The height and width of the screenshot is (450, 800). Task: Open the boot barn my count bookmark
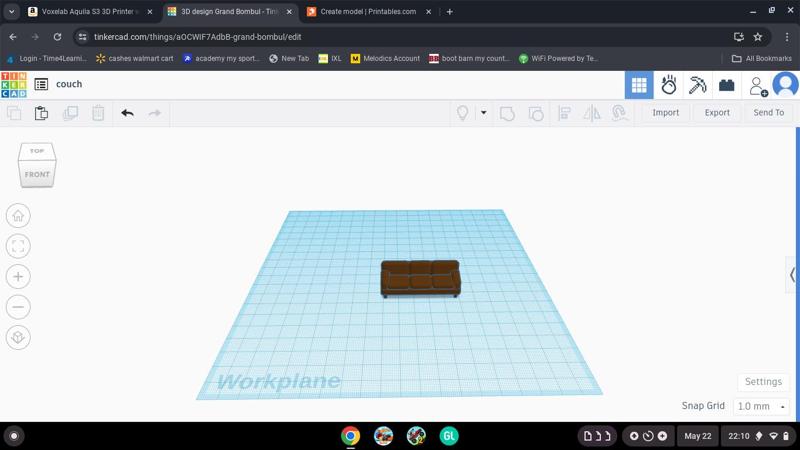tap(469, 59)
